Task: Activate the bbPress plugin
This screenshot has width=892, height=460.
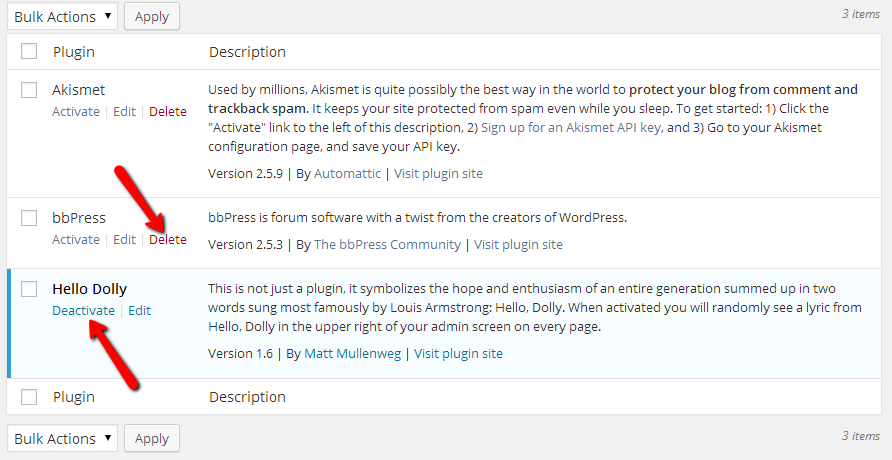Action: click(x=76, y=240)
